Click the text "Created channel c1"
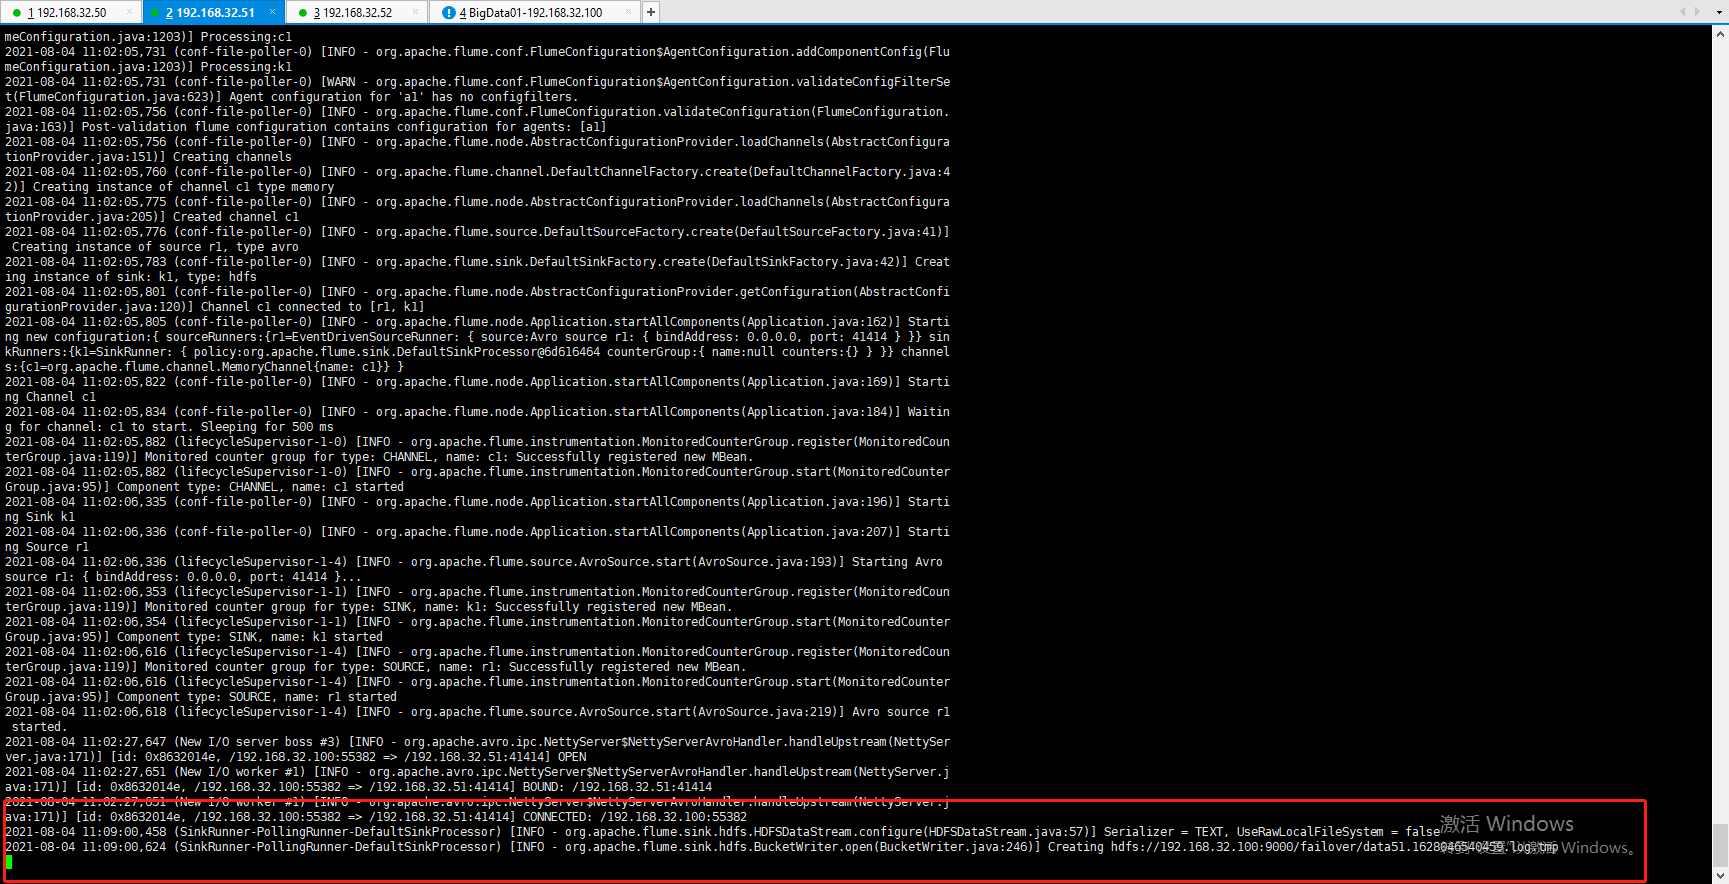 (236, 217)
